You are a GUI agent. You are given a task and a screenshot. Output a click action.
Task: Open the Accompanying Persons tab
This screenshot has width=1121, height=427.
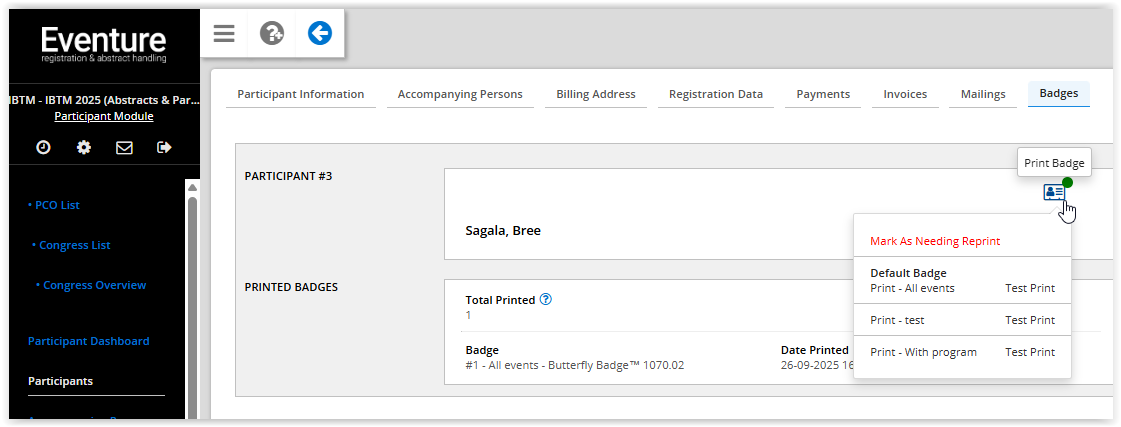(x=460, y=94)
